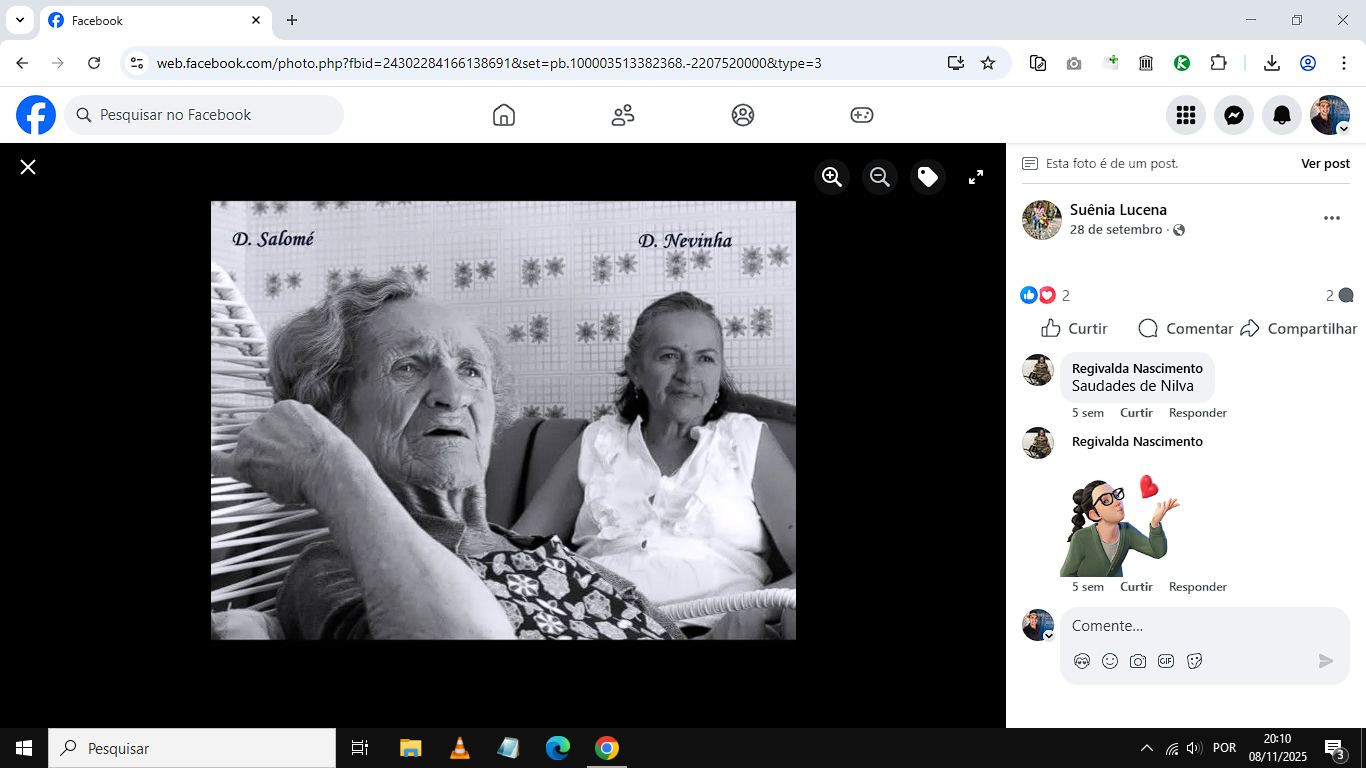Insert an emoji in the comment
This screenshot has height=768, width=1366.
click(1110, 661)
